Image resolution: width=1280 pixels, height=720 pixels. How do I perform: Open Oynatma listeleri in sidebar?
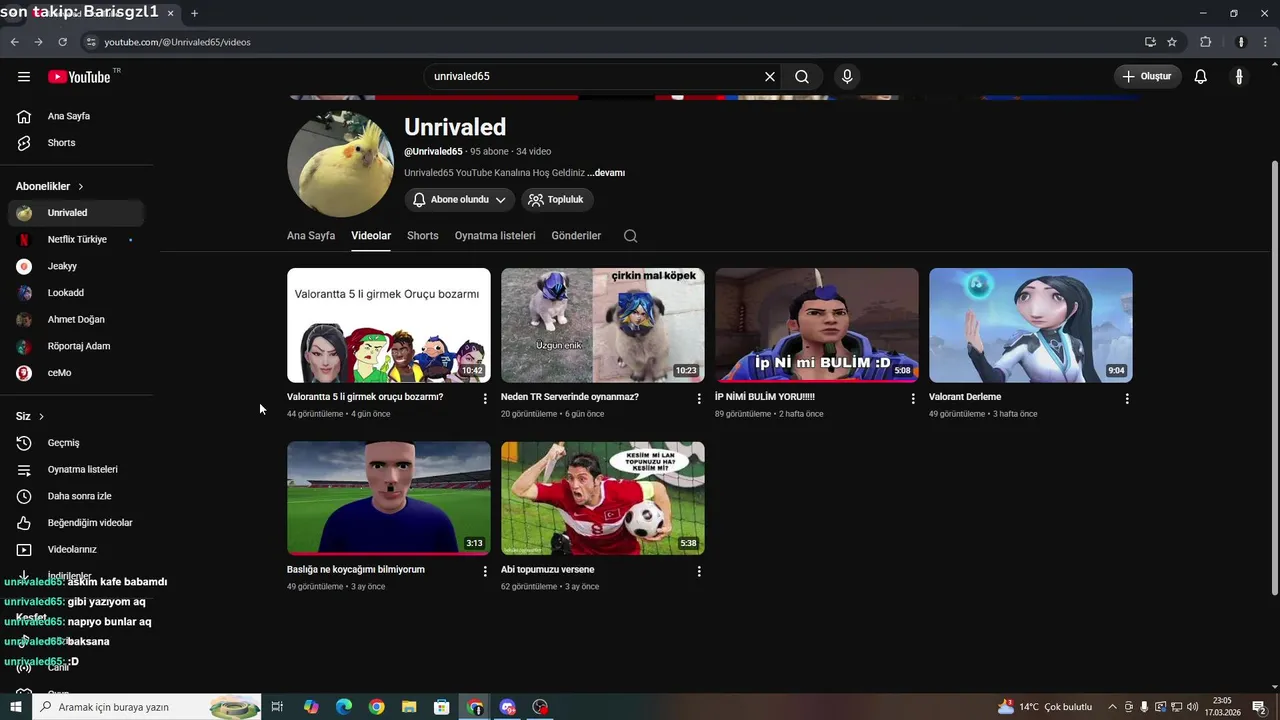tap(76, 470)
